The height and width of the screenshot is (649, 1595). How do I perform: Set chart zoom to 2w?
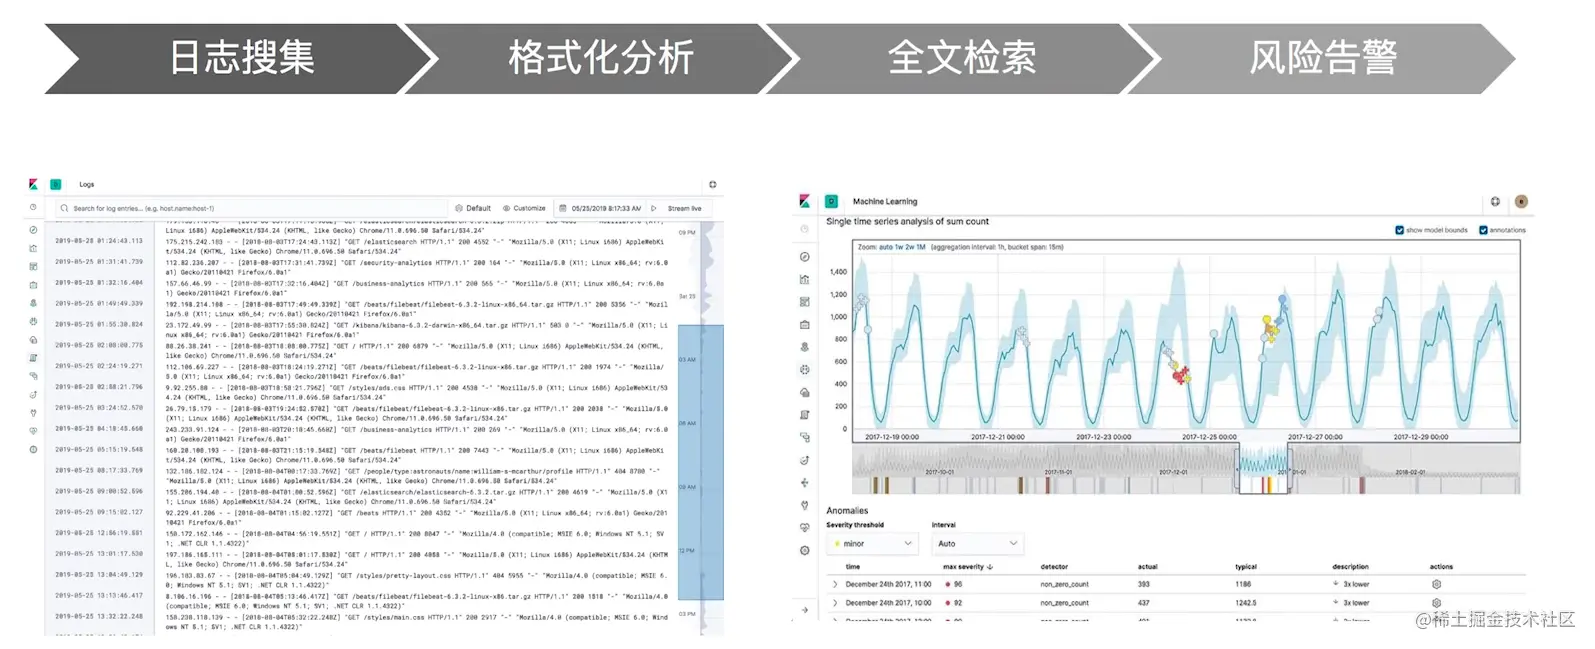pos(909,247)
